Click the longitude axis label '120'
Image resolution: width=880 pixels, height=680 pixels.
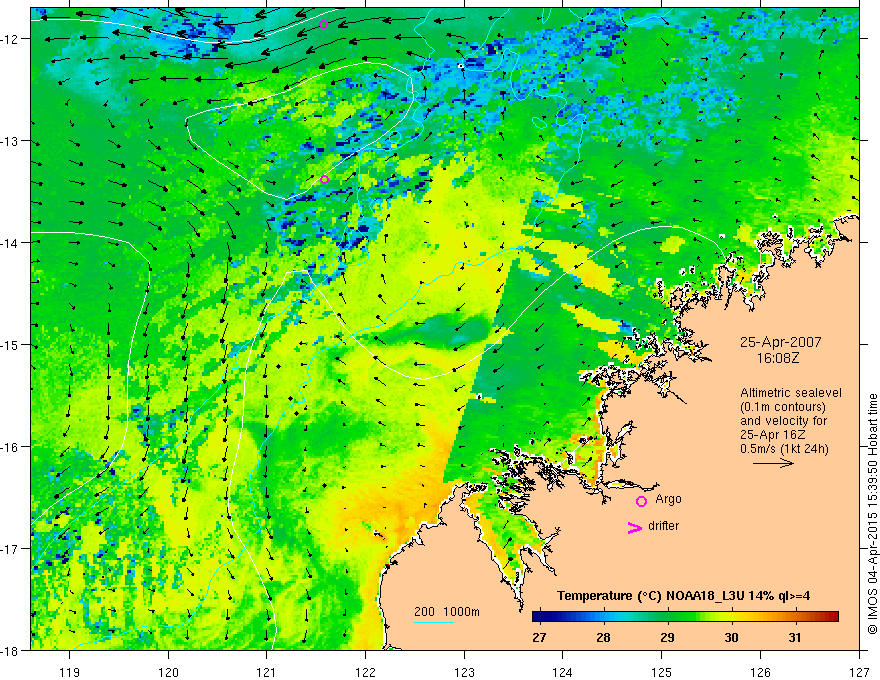coord(168,672)
